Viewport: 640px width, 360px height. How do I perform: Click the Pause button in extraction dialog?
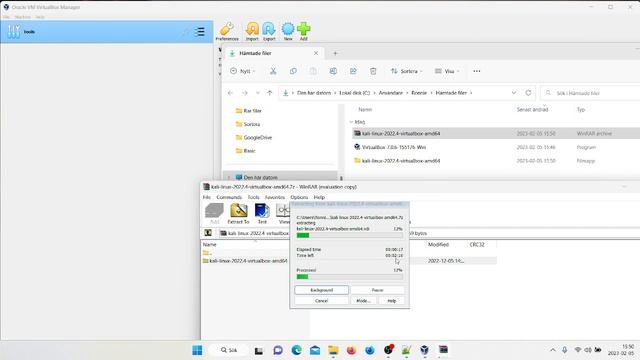[378, 290]
